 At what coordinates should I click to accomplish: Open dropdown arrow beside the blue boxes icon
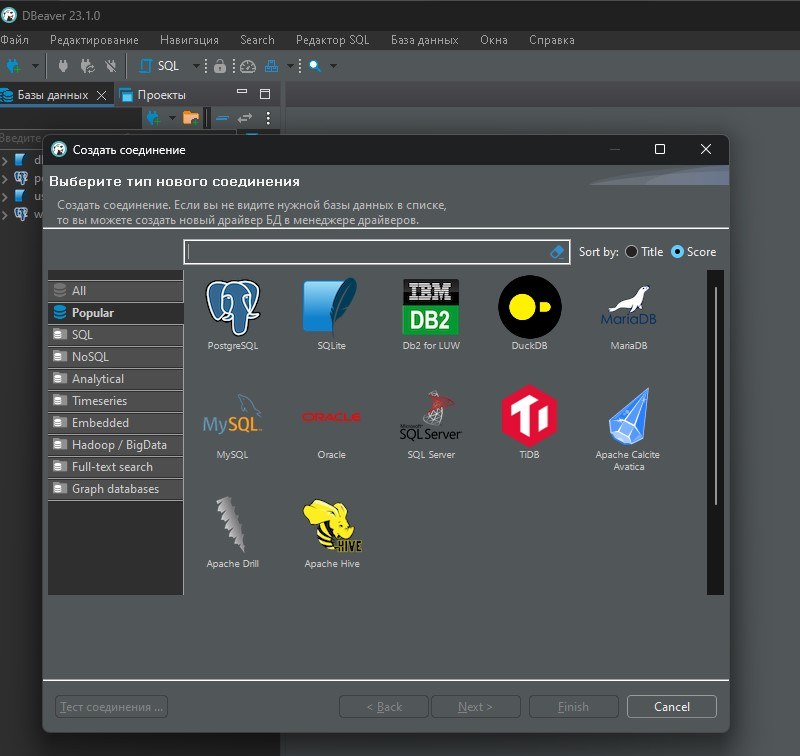tap(290, 66)
